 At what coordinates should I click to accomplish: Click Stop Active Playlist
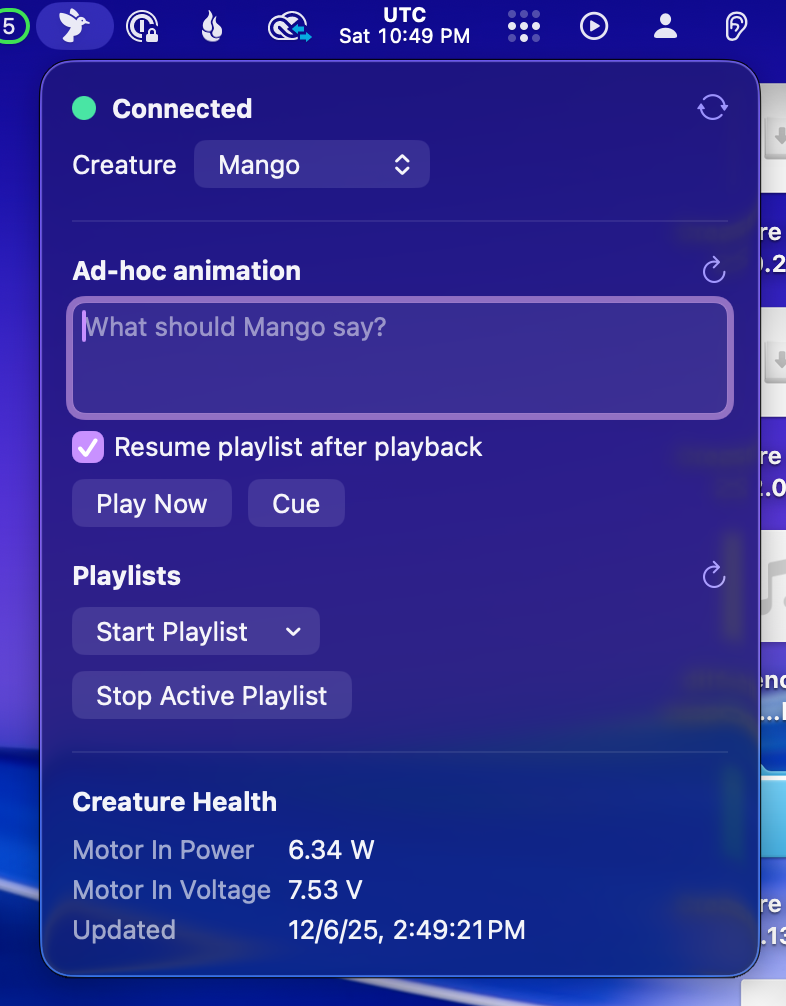point(212,695)
